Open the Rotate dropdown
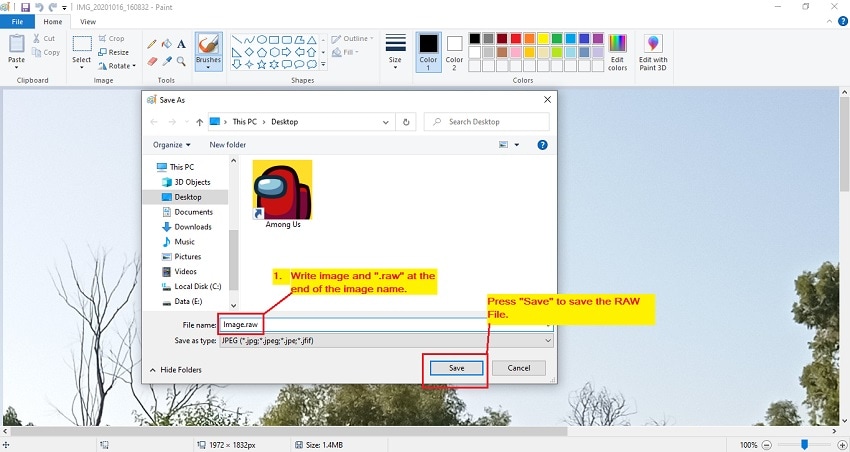Viewport: 850px width, 452px height. point(117,66)
